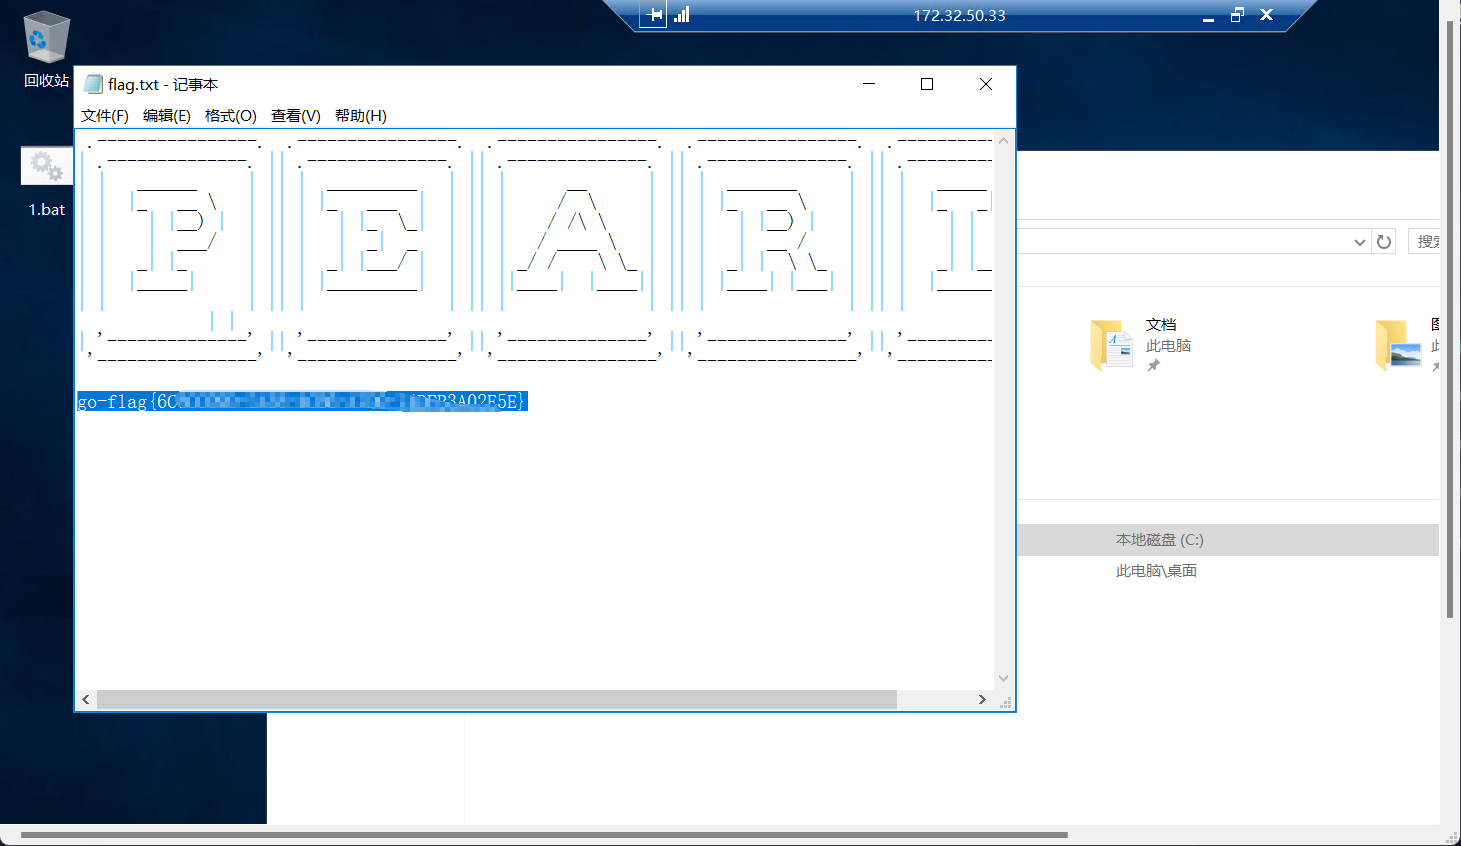
Task: Open the Recycle Bin desktop icon
Action: coord(46,39)
